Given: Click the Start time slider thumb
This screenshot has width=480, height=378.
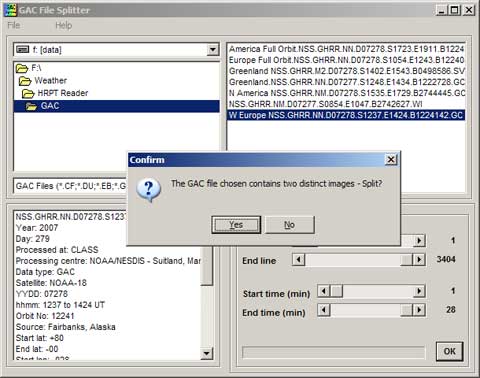Looking at the screenshot, I should (x=336, y=291).
